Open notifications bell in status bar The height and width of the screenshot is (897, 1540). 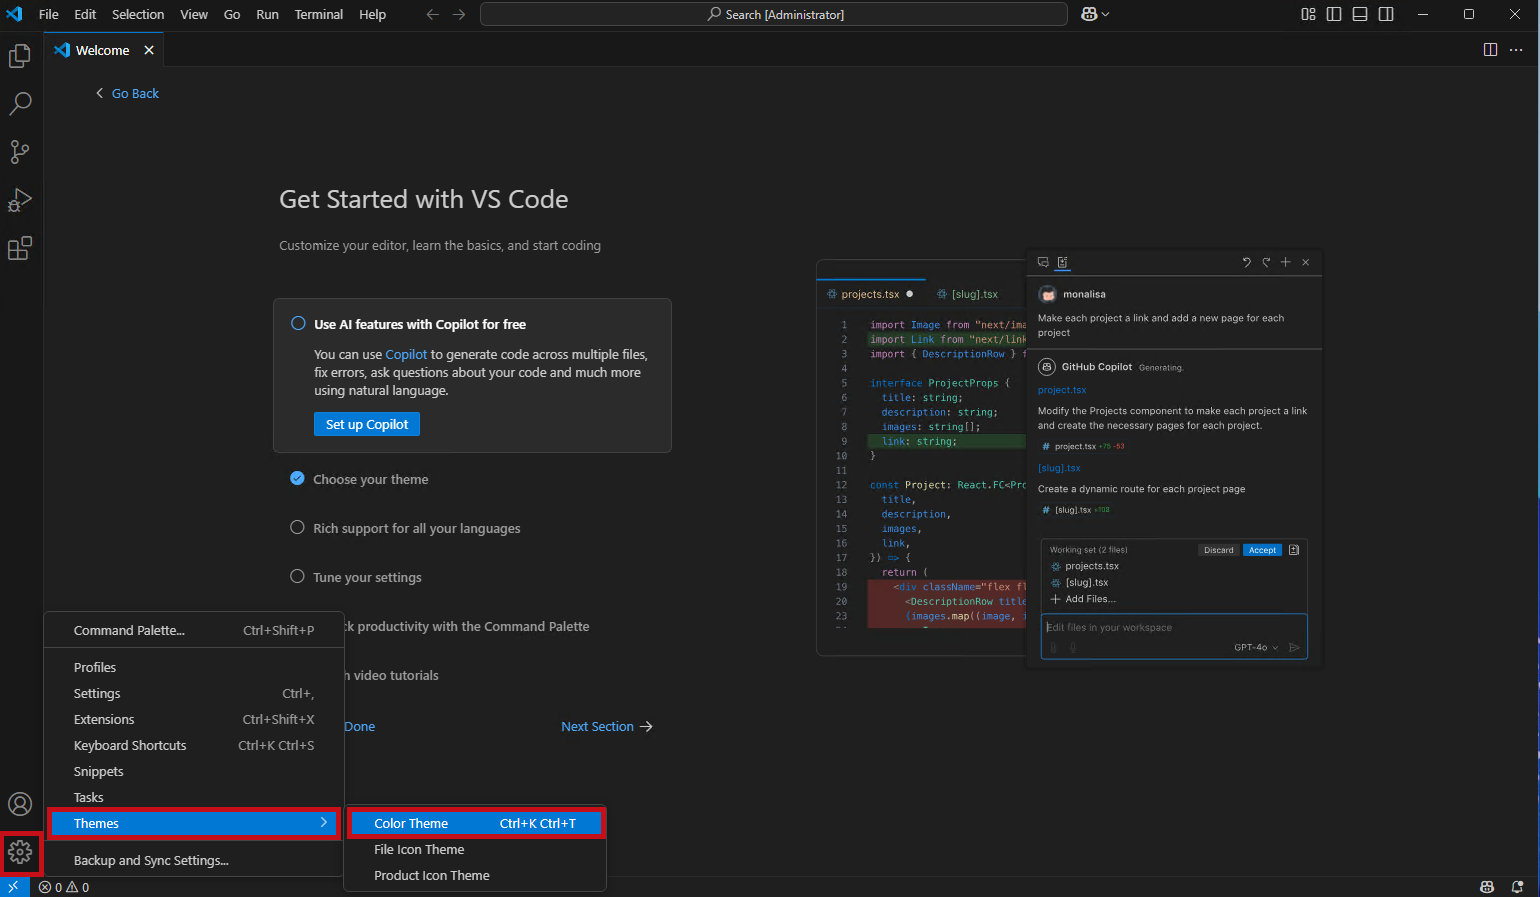[x=1517, y=887]
